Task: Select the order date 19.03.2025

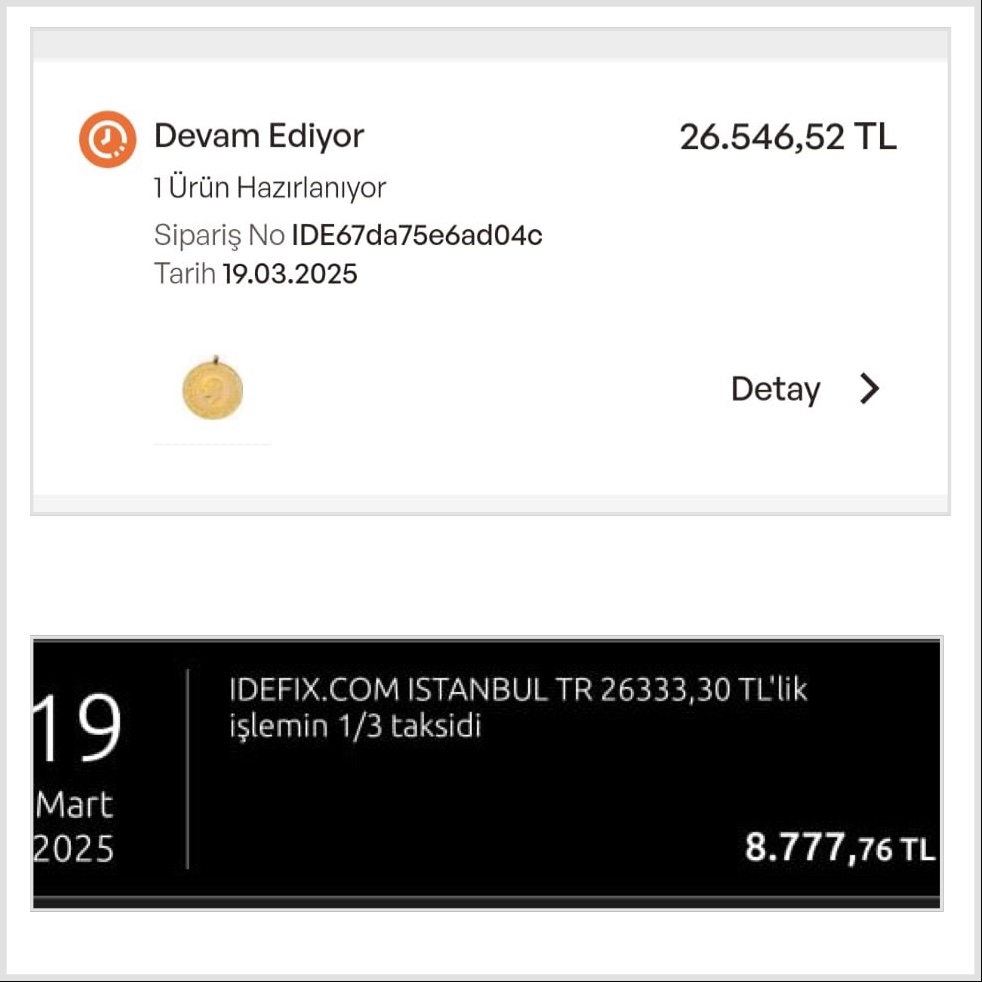Action: [x=290, y=274]
